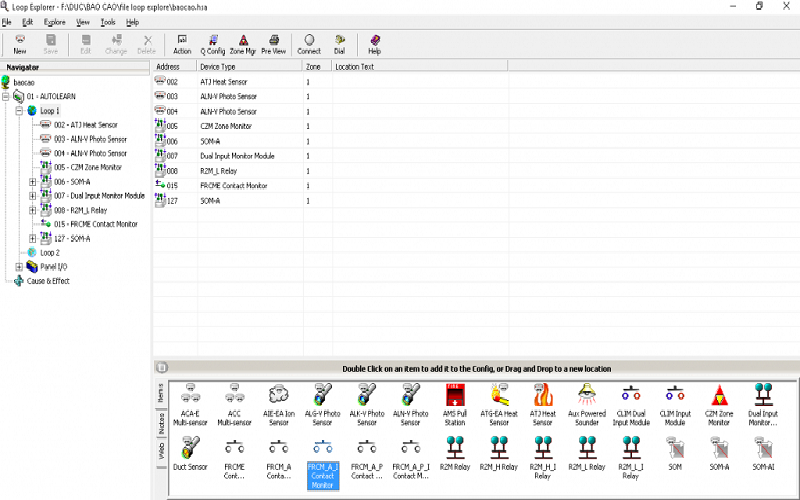This screenshot has width=800, height=500.
Task: Click the palette panel collapse button
Action: coord(162,368)
